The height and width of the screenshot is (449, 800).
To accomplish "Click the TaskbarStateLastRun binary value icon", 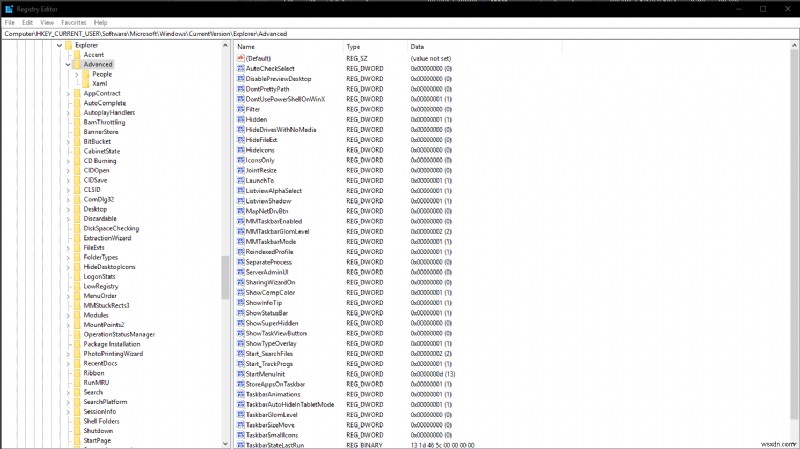I will point(241,444).
